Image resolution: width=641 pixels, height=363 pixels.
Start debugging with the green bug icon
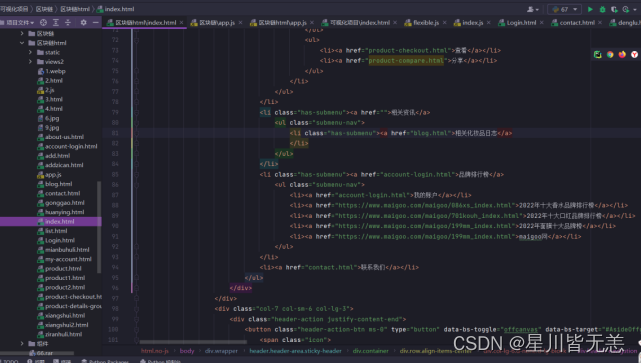point(602,9)
